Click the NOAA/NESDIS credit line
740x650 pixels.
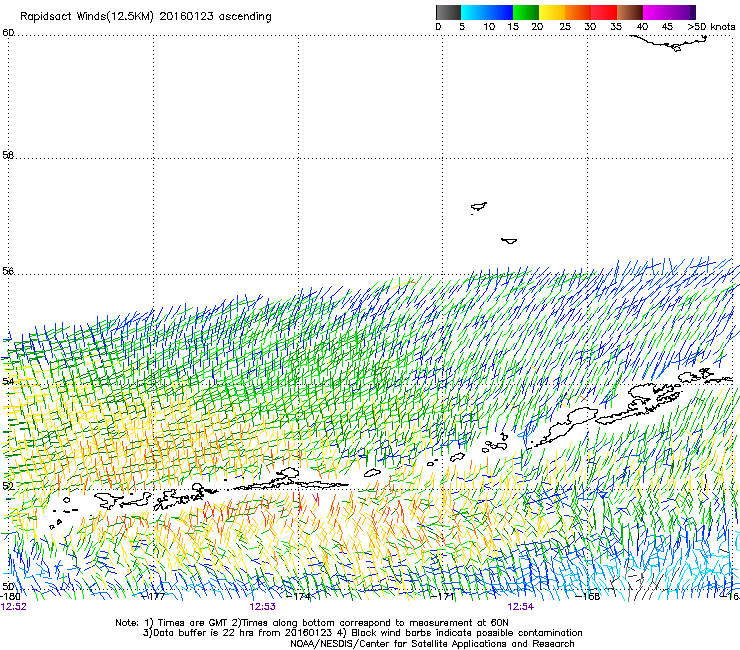pyautogui.click(x=432, y=644)
